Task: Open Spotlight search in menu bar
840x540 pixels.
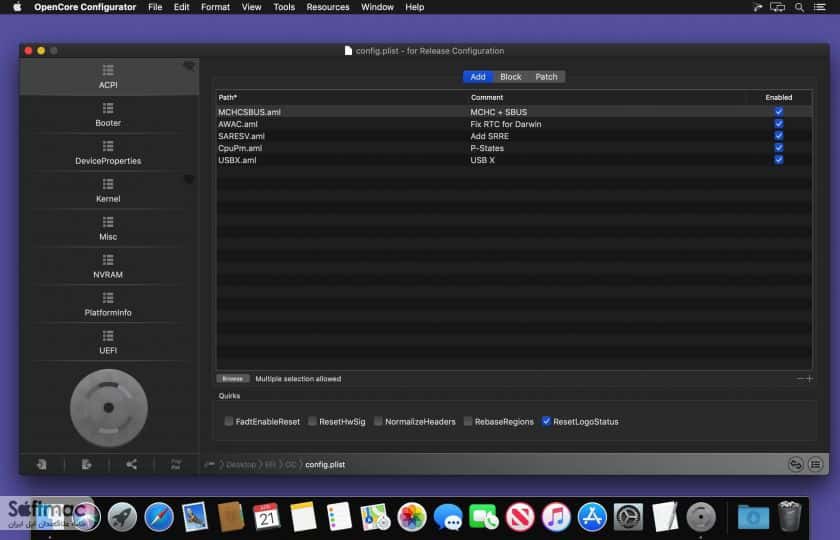Action: [799, 7]
